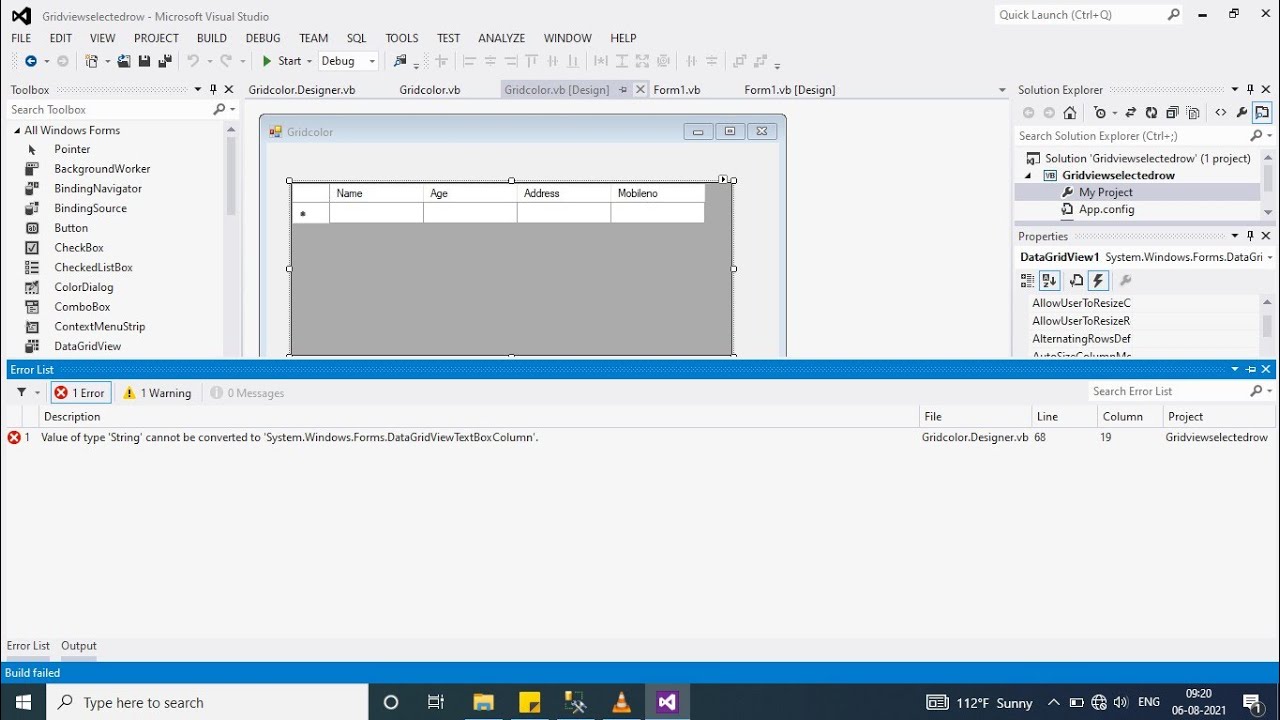Screen dimensions: 1280x720
Task: Pin the Toolbox panel with auto-hide pin
Action: (213, 89)
